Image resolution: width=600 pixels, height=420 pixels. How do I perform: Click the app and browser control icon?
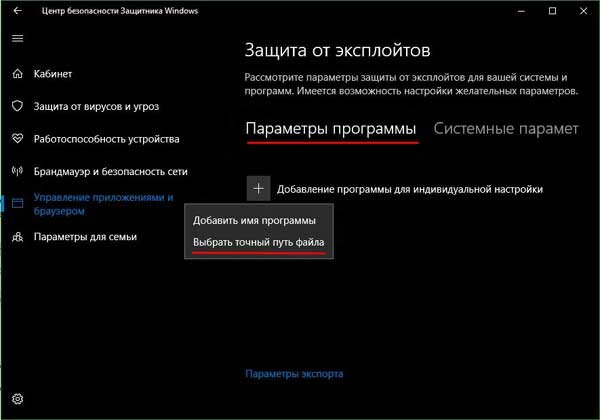point(18,203)
